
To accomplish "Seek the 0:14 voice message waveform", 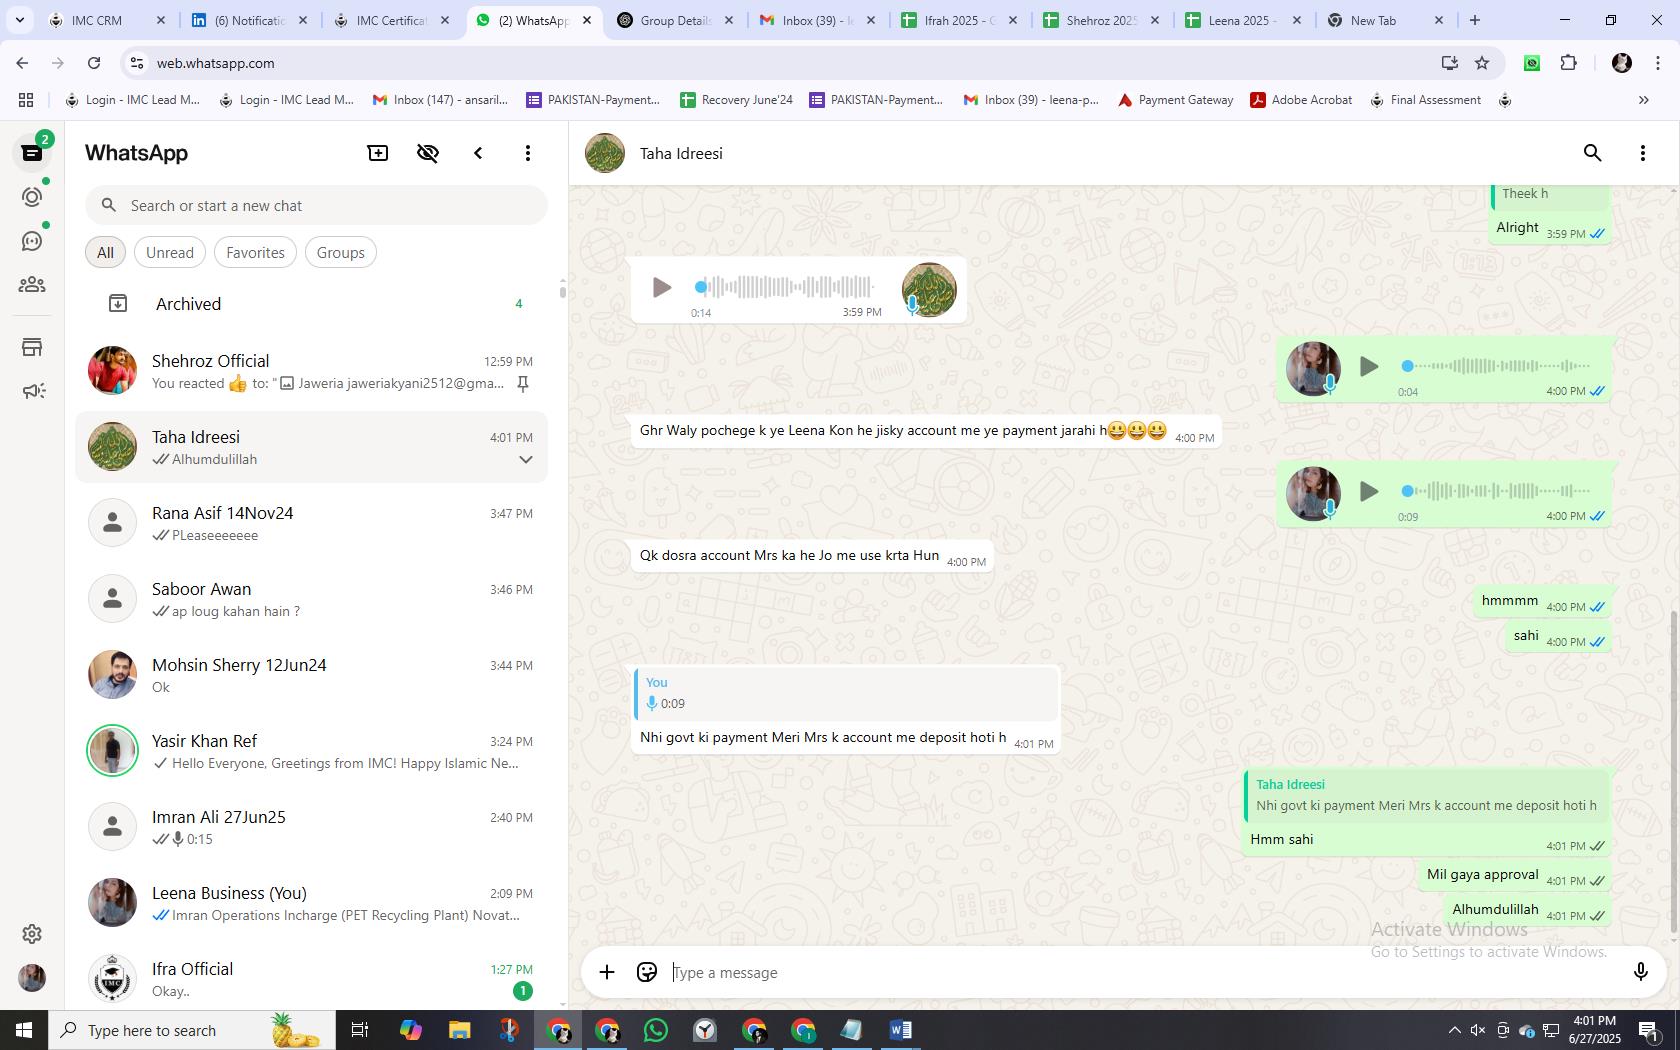I will coord(785,288).
